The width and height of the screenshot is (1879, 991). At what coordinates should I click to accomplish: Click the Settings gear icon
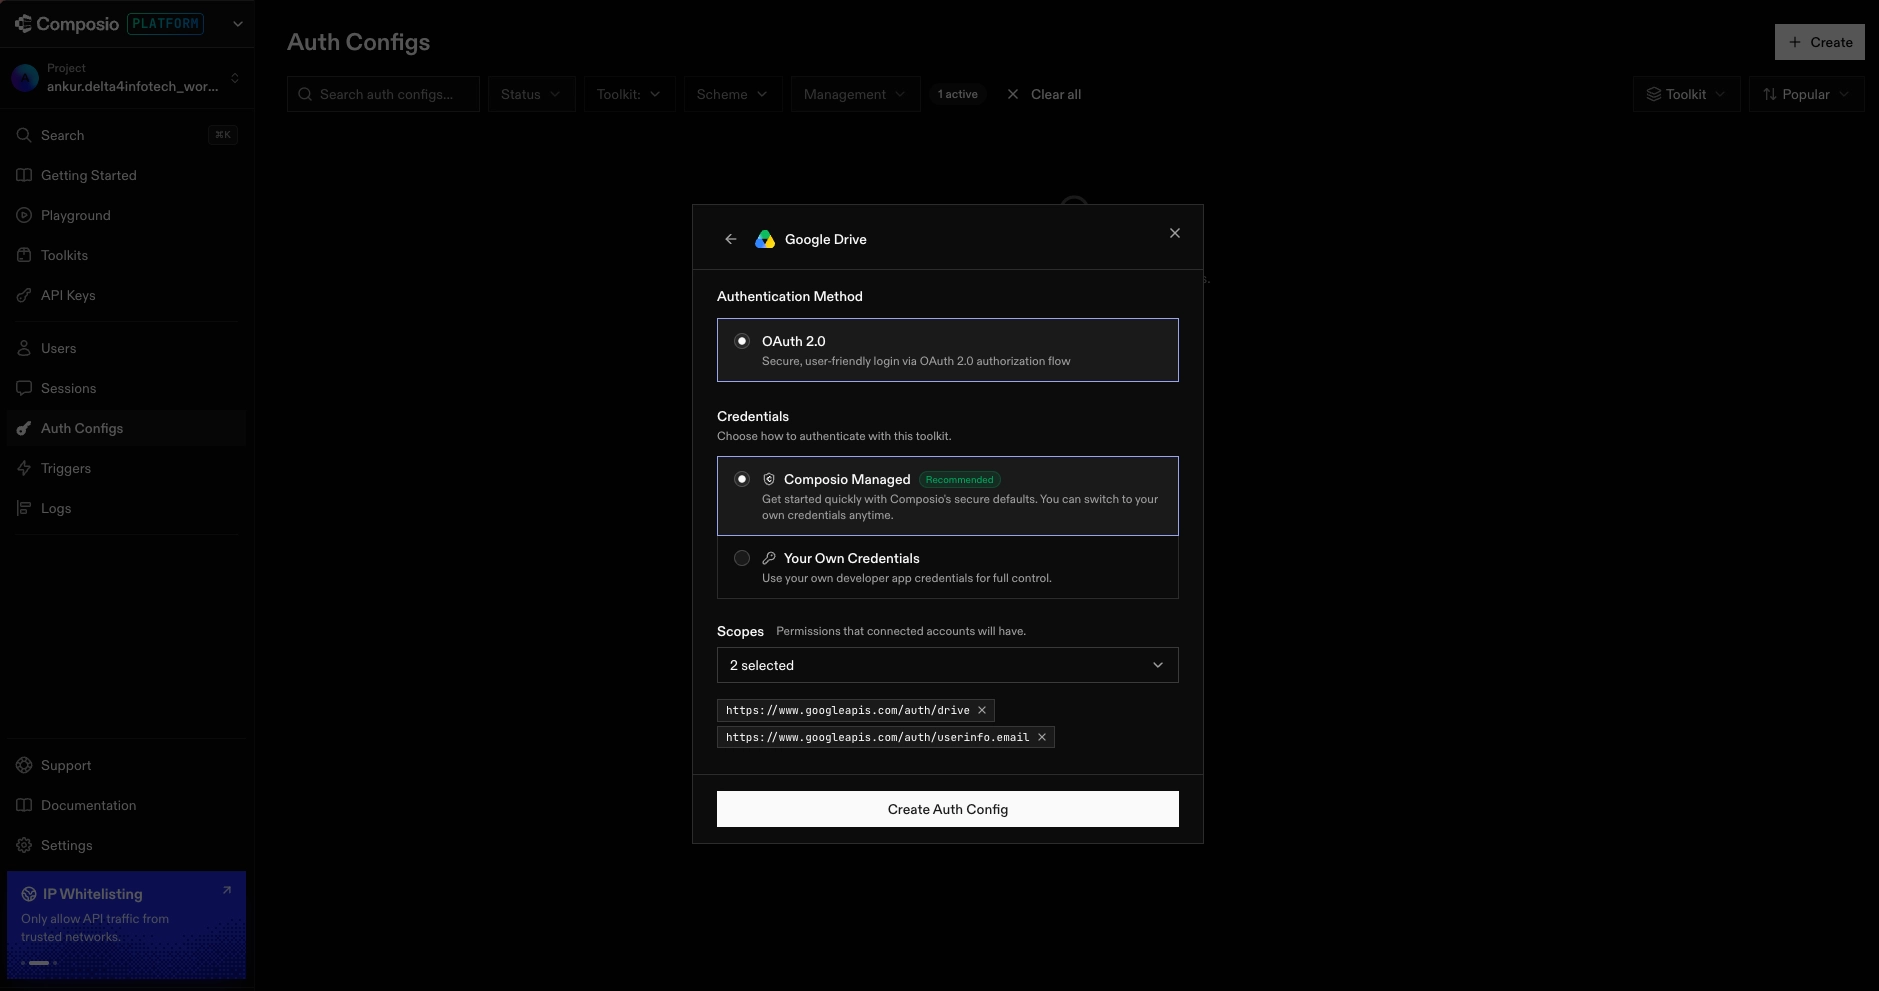pos(24,845)
